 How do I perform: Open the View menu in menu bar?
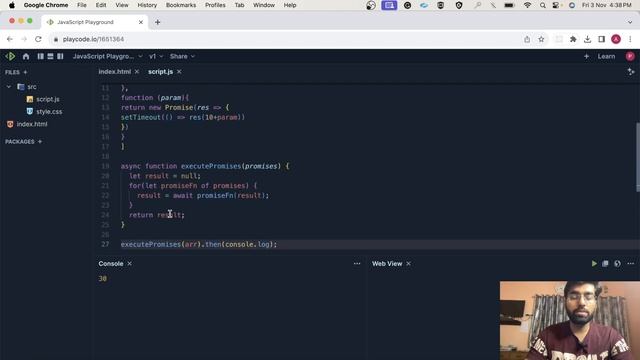pyautogui.click(x=122, y=5)
